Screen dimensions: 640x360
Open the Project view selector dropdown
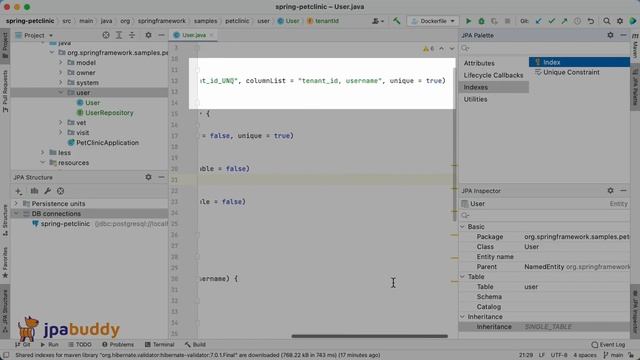[34, 36]
